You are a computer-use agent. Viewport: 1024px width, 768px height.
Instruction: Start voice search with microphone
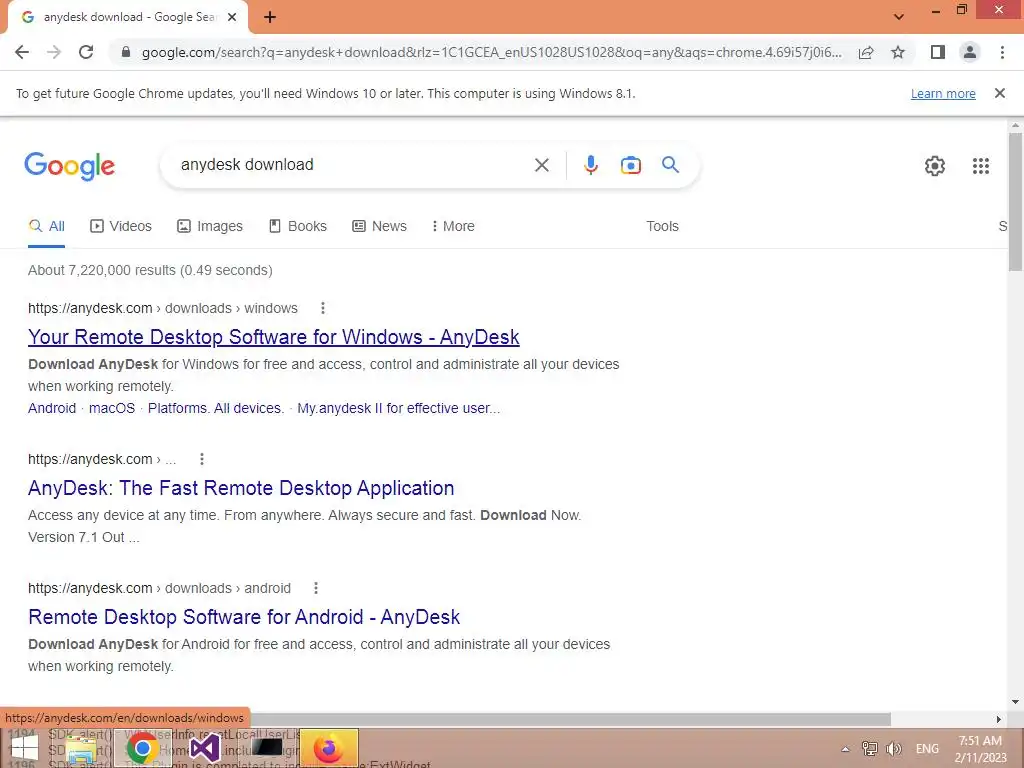pyautogui.click(x=591, y=165)
